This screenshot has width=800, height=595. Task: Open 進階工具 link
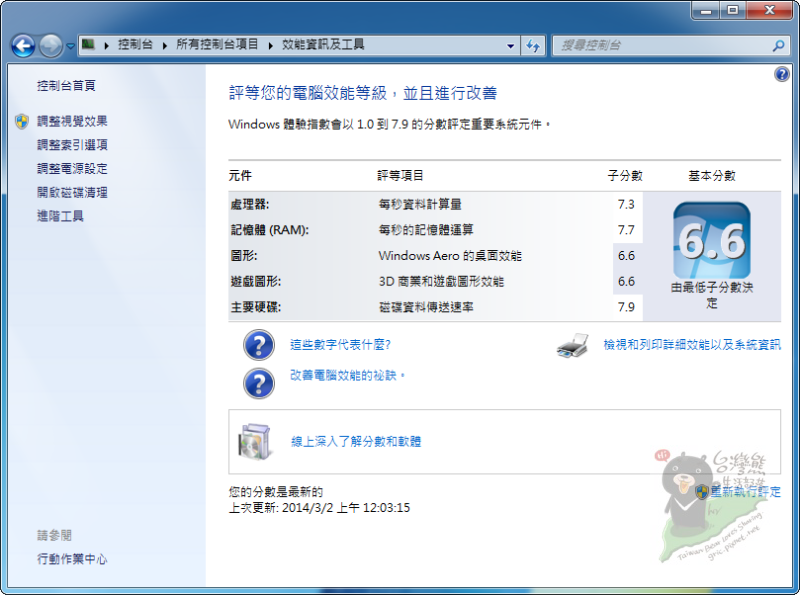click(60, 216)
